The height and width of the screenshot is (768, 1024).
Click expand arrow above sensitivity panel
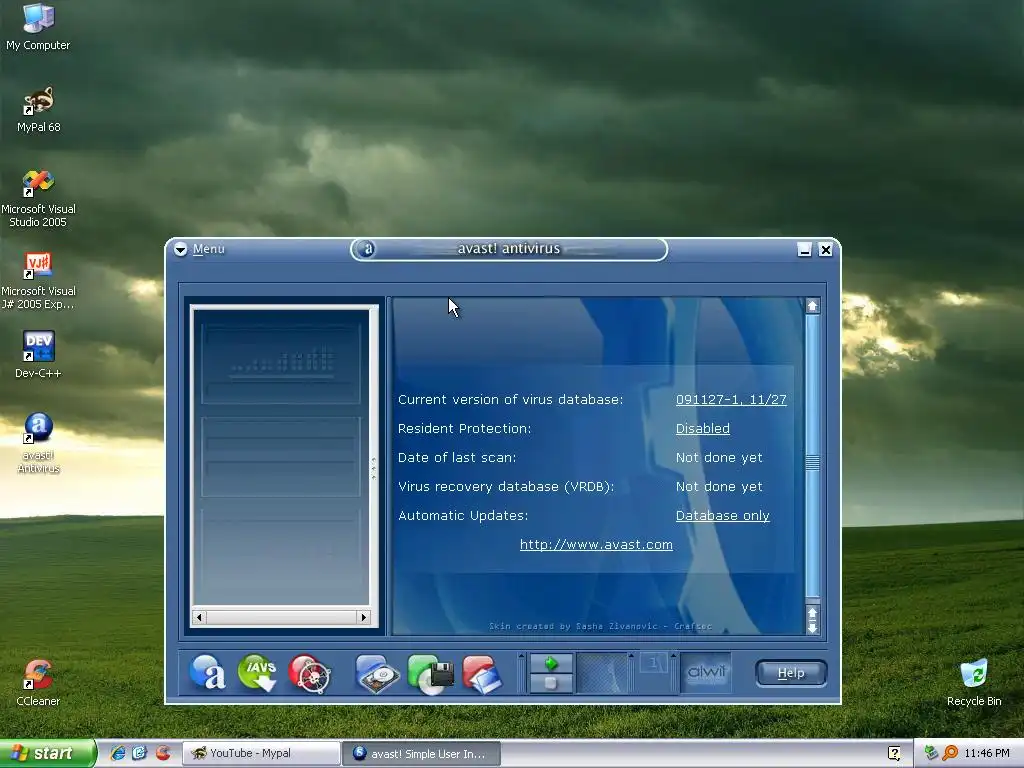click(631, 655)
